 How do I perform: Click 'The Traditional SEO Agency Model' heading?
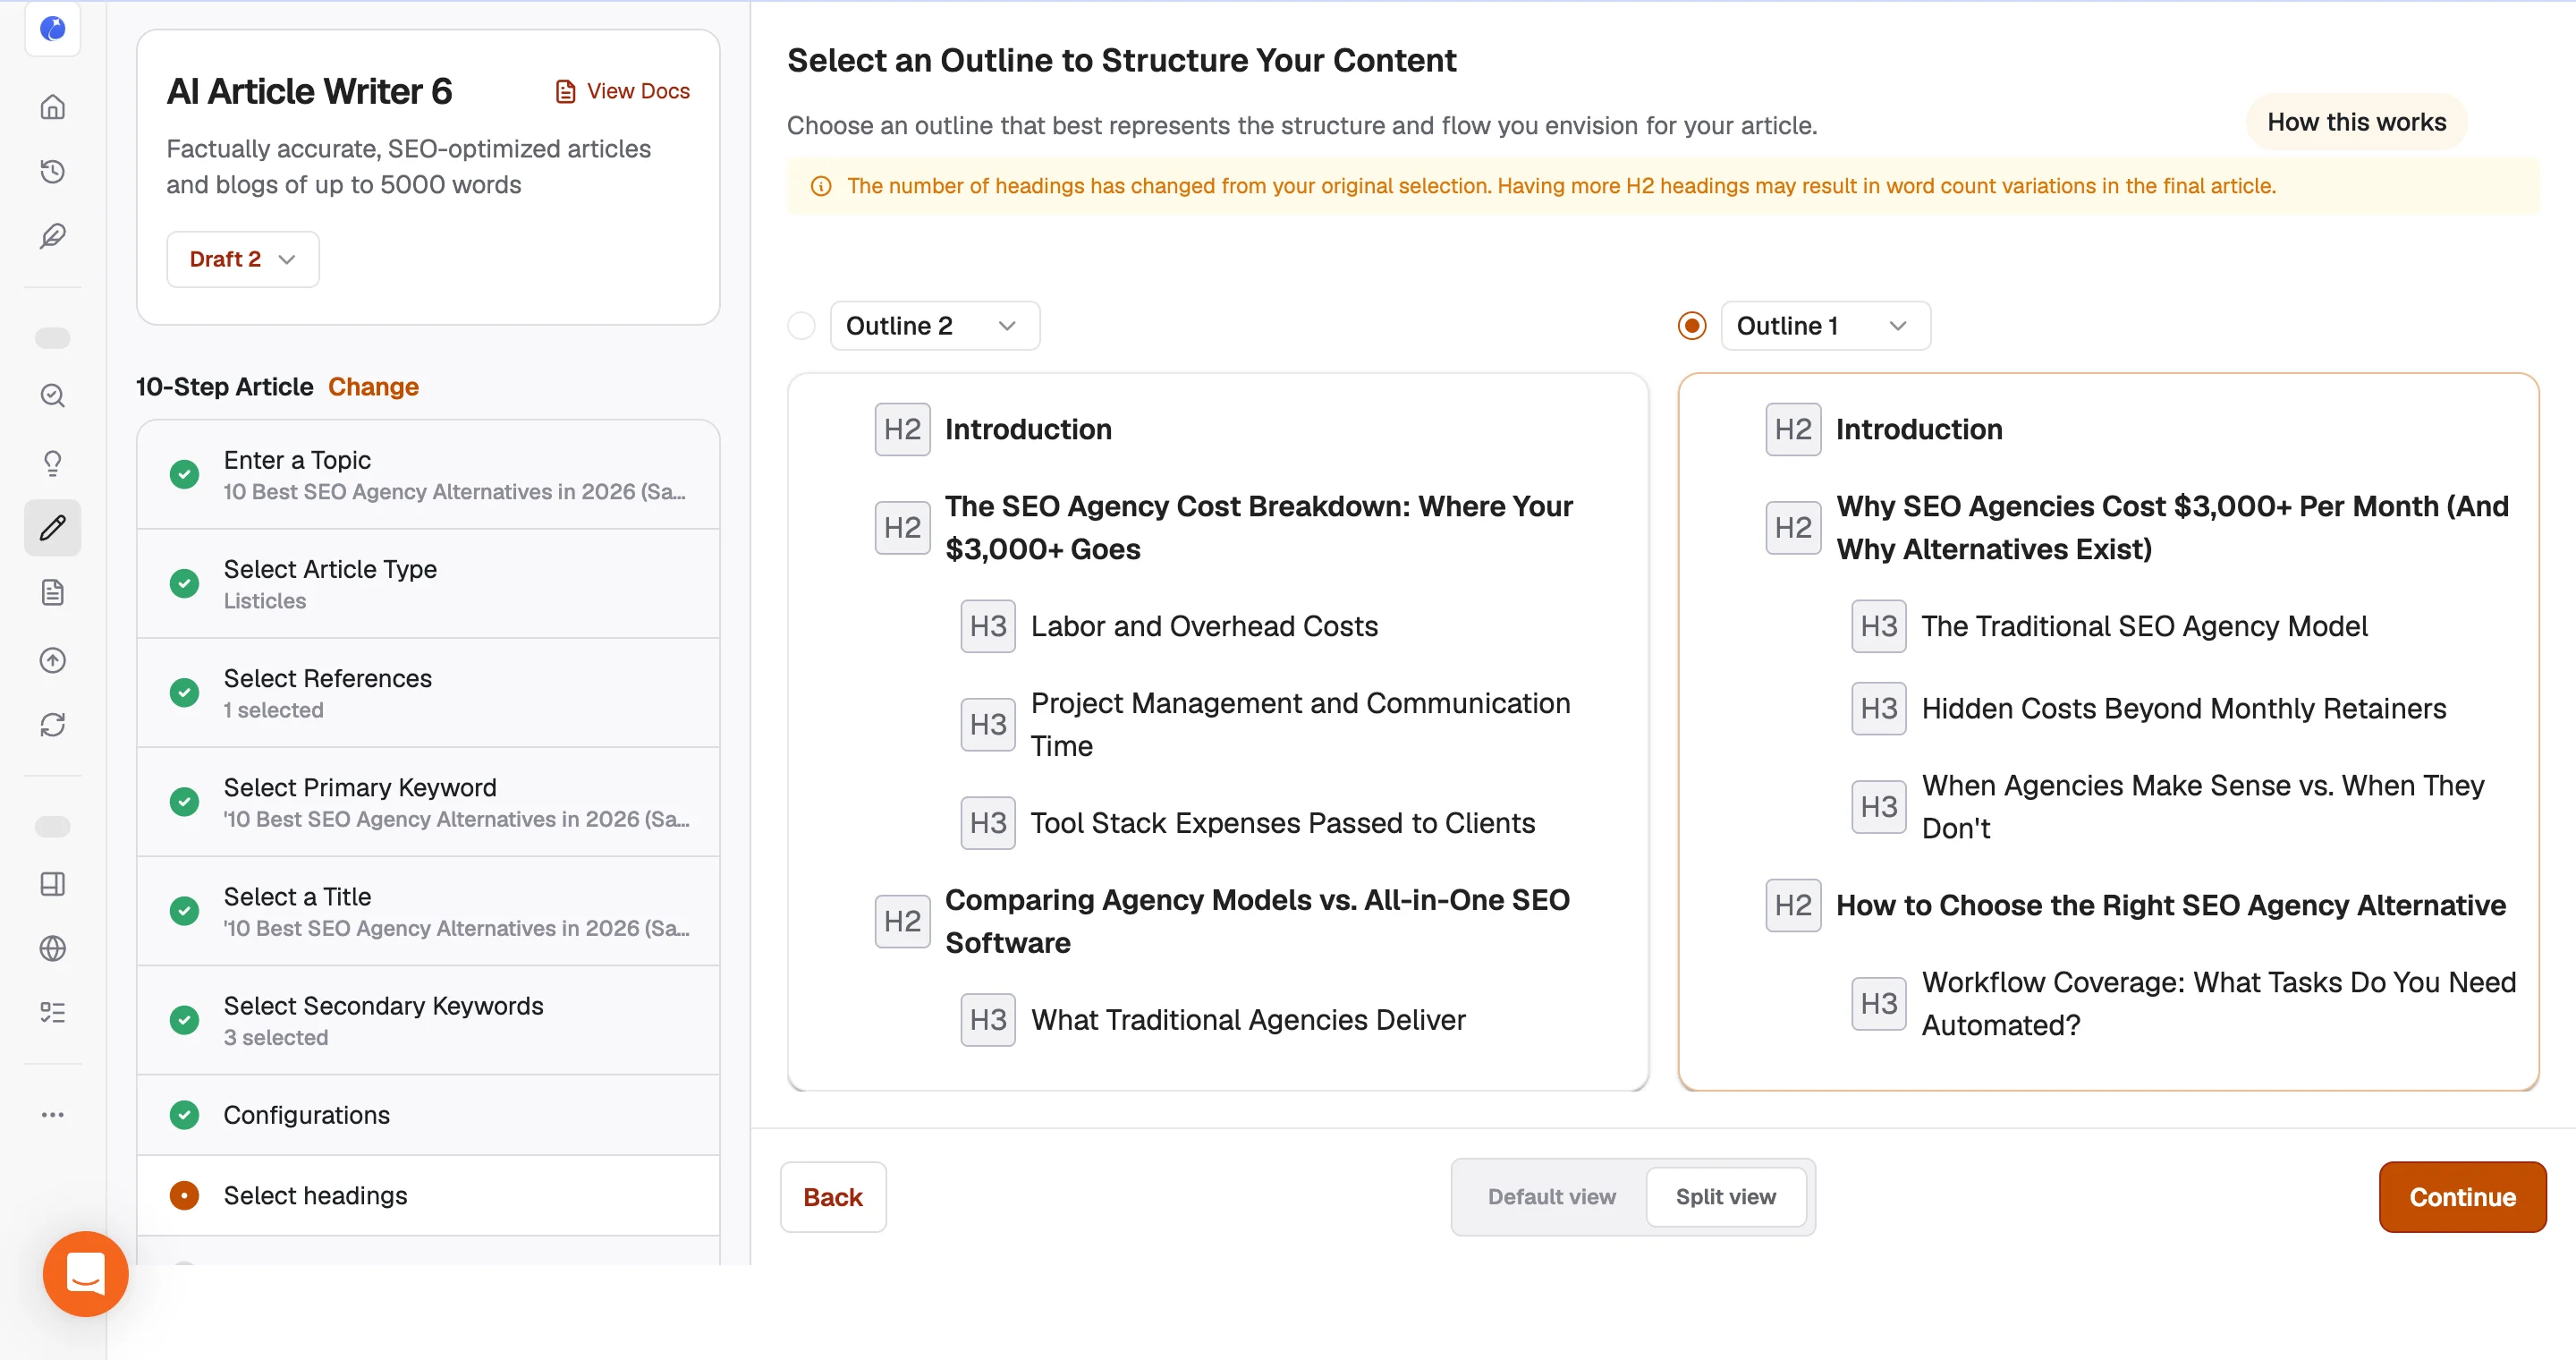coord(2144,626)
